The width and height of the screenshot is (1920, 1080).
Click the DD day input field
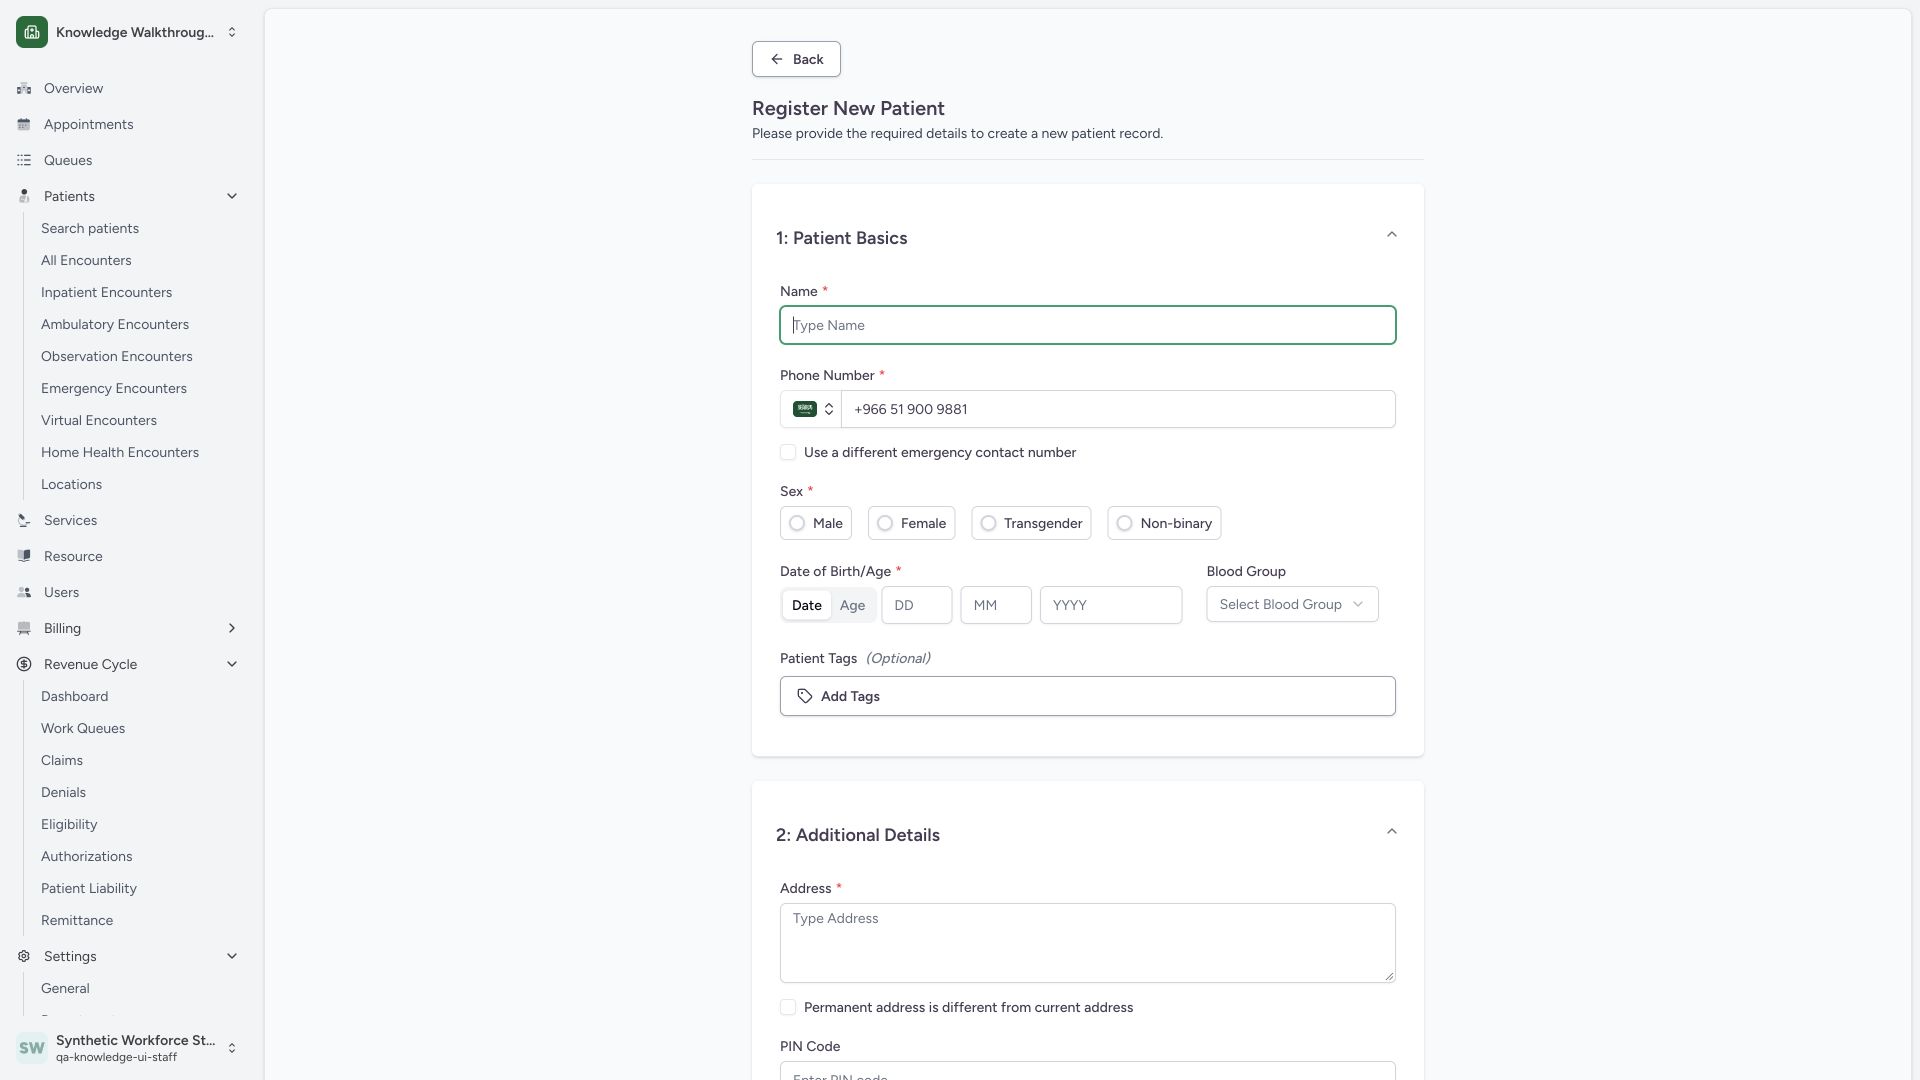click(917, 605)
